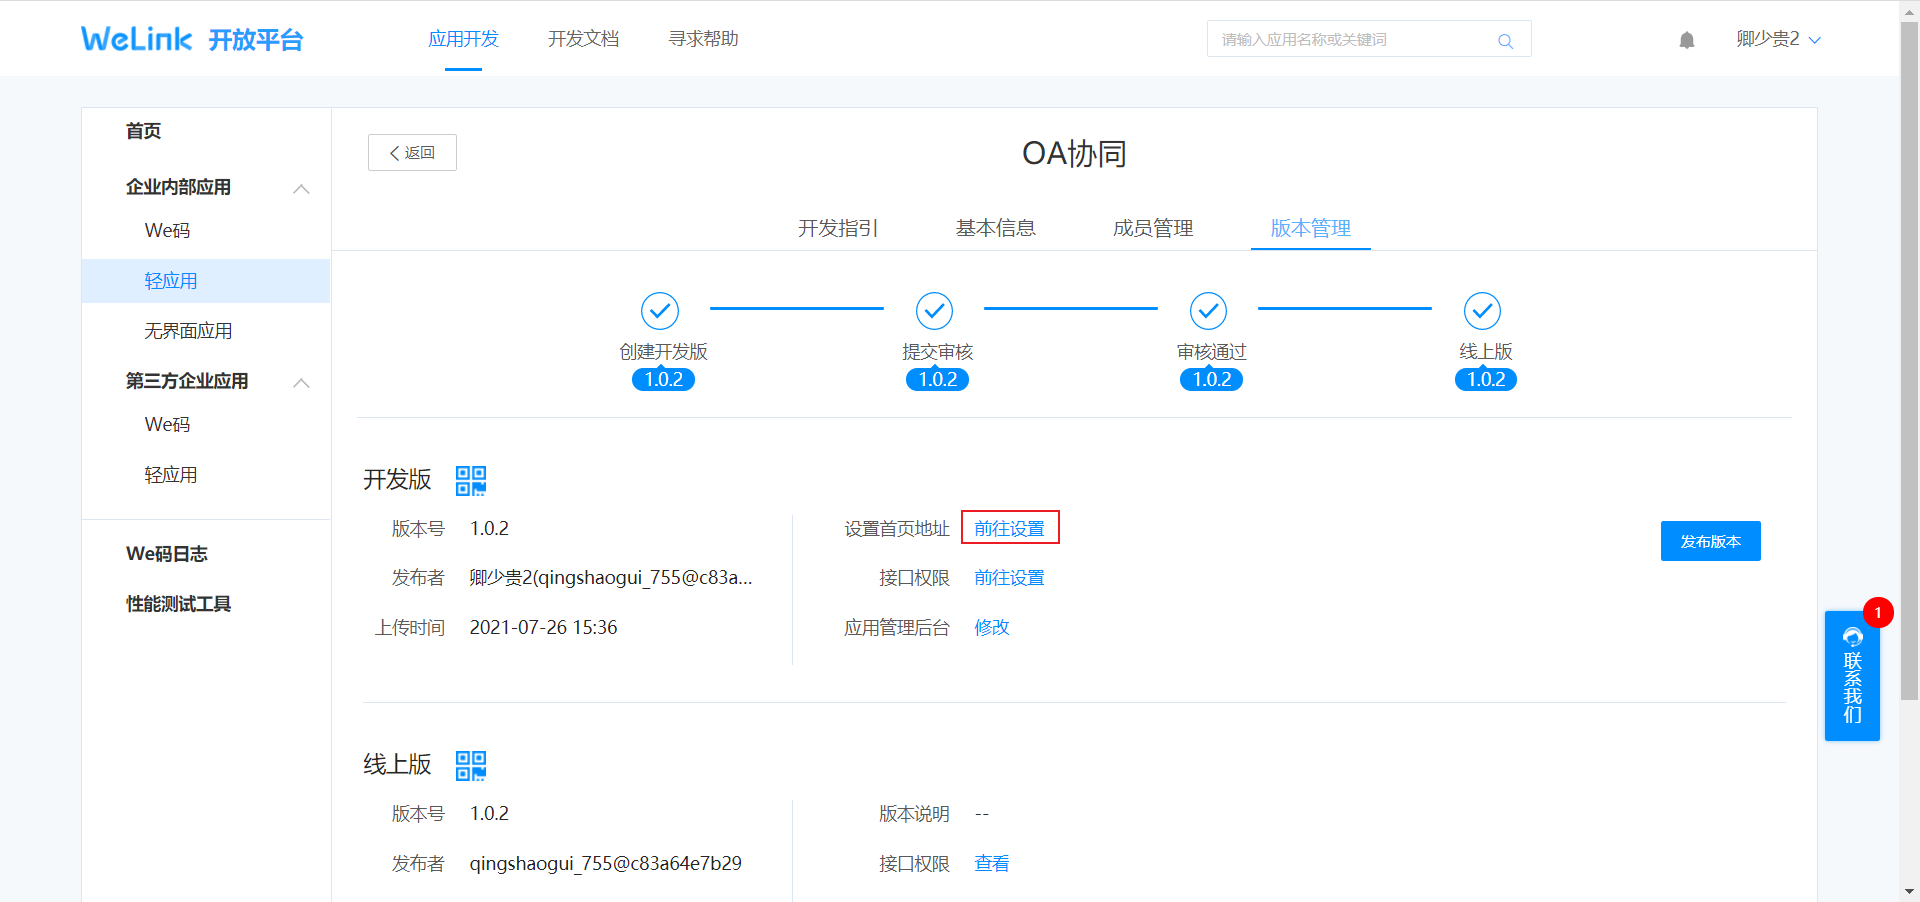The height and width of the screenshot is (902, 1920).
Task: Open We码 under 第三方企业应用
Action: (x=167, y=425)
